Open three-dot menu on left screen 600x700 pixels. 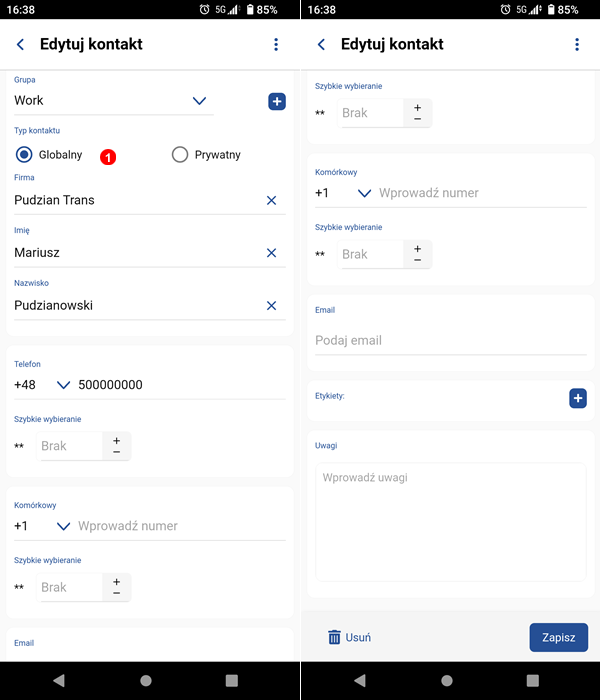tap(276, 44)
